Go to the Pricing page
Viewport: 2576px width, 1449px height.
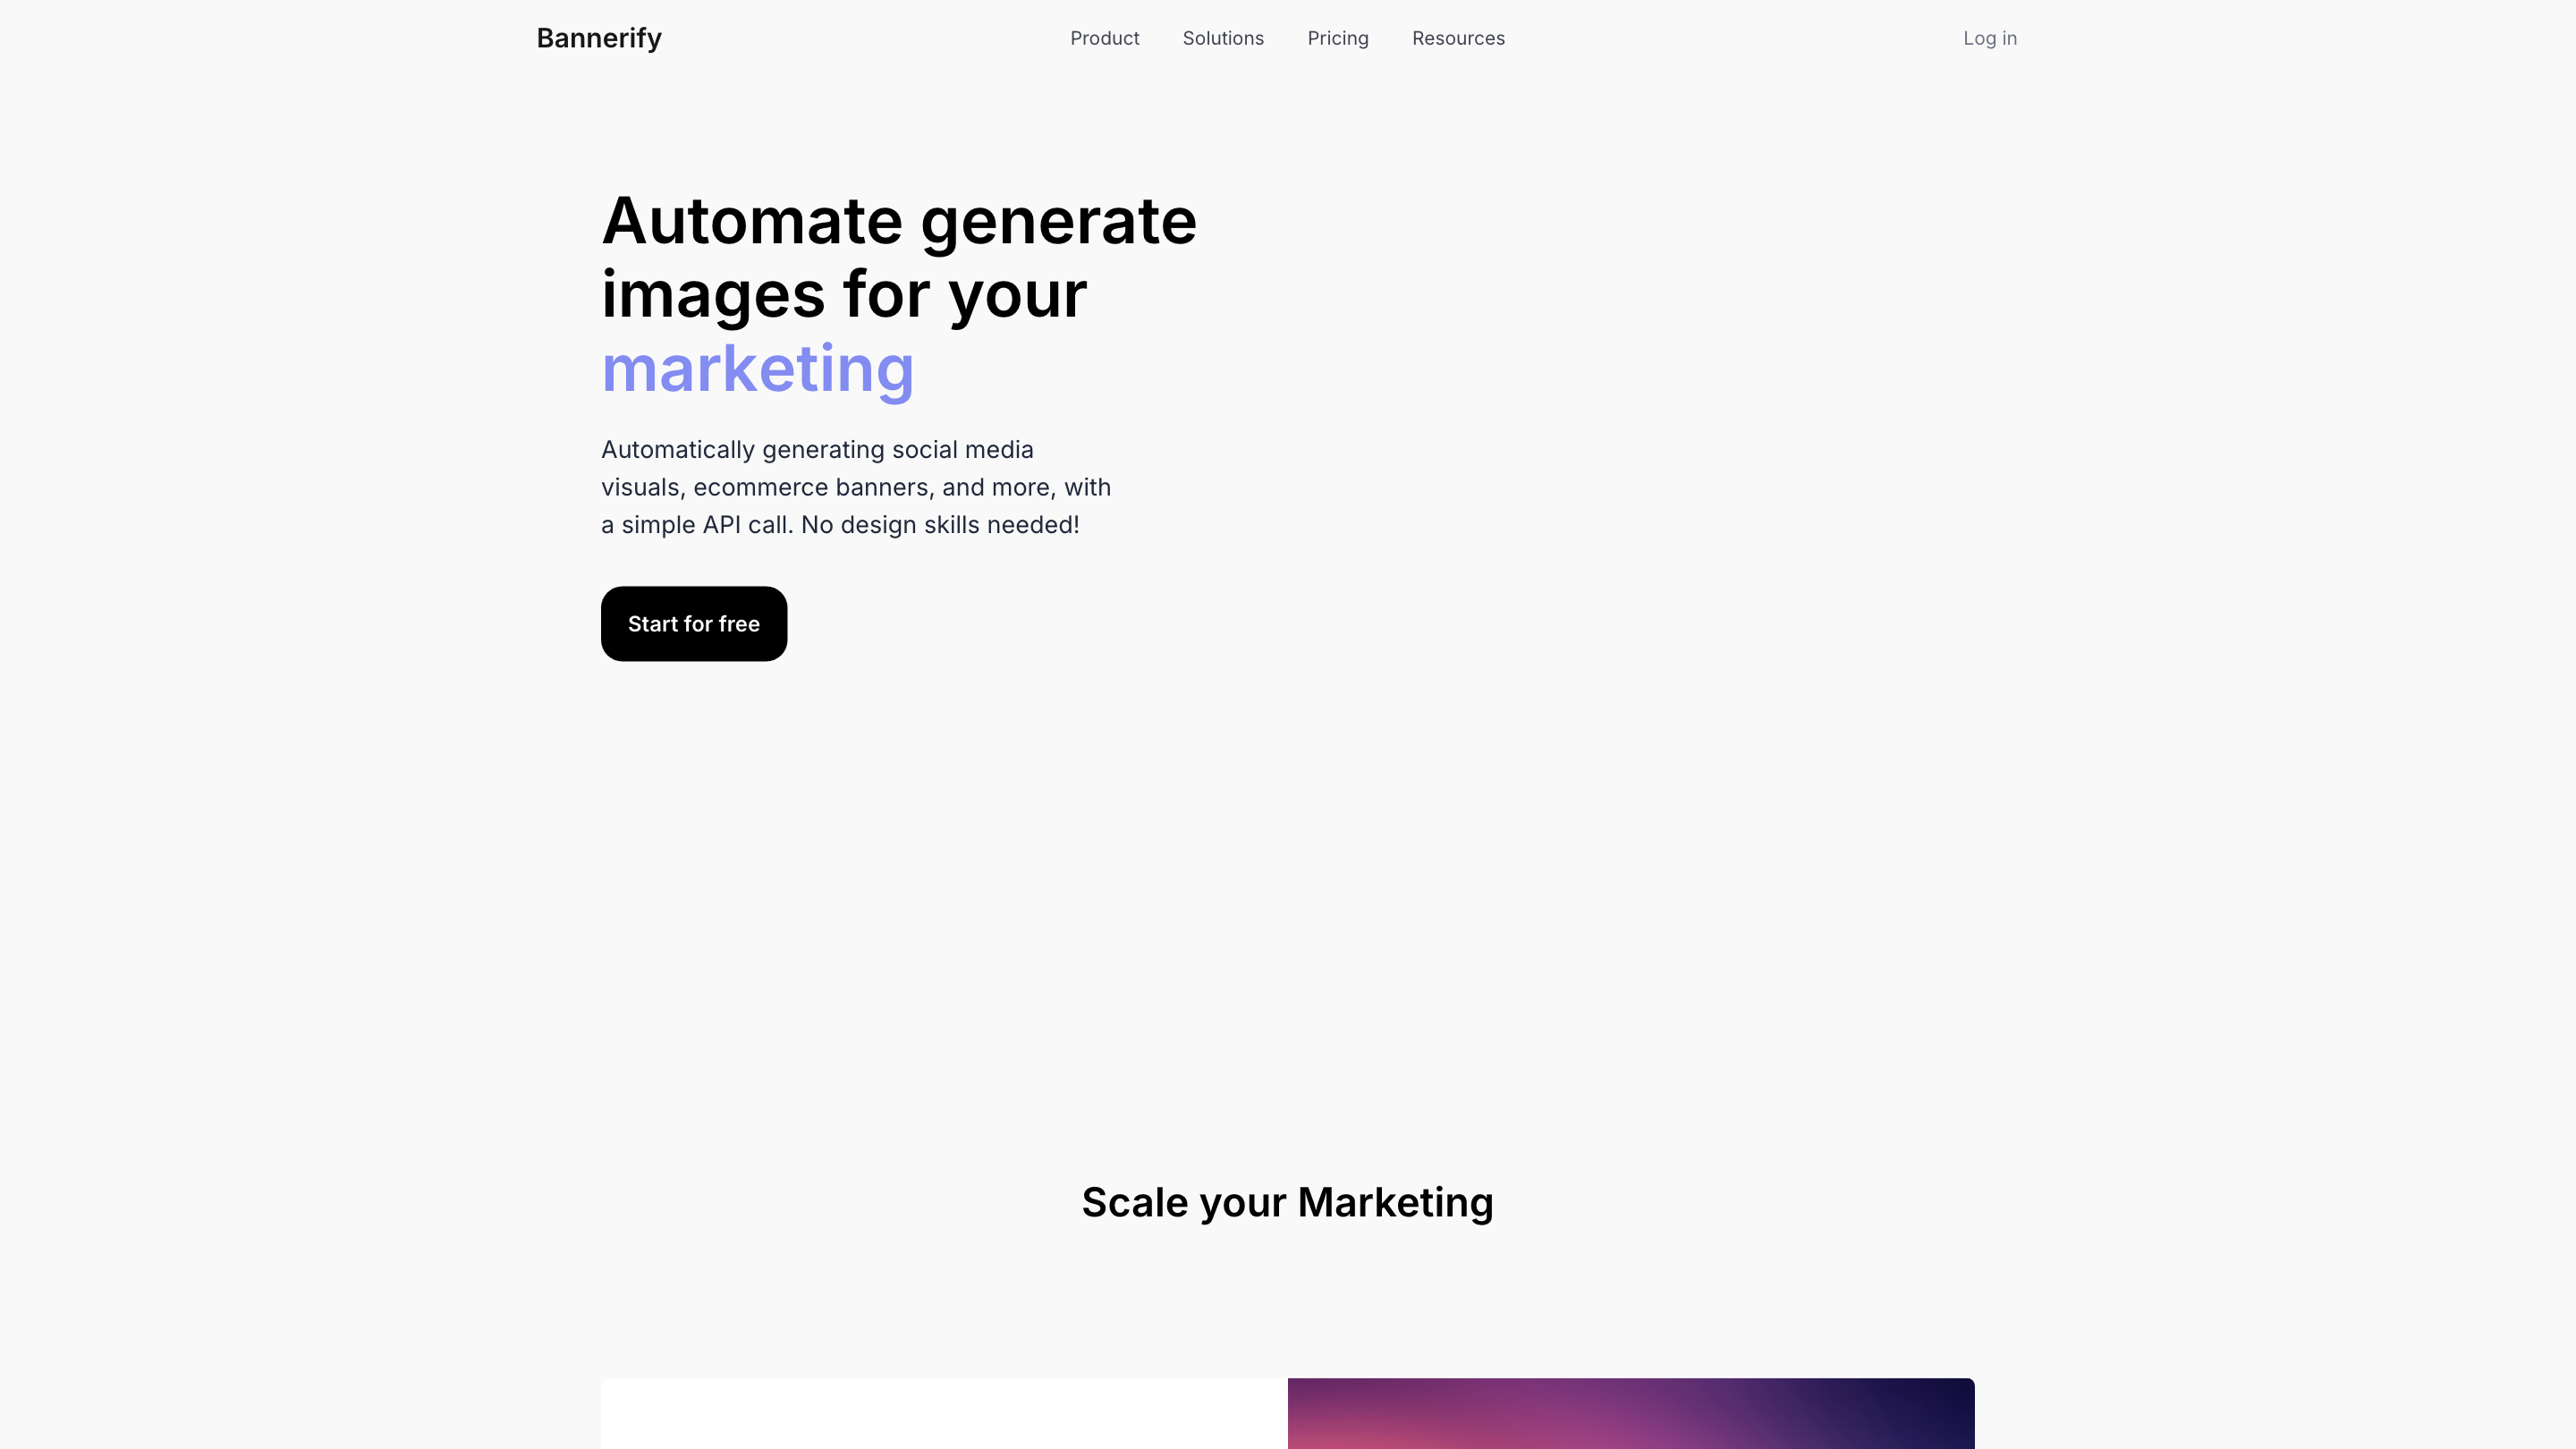(1338, 38)
